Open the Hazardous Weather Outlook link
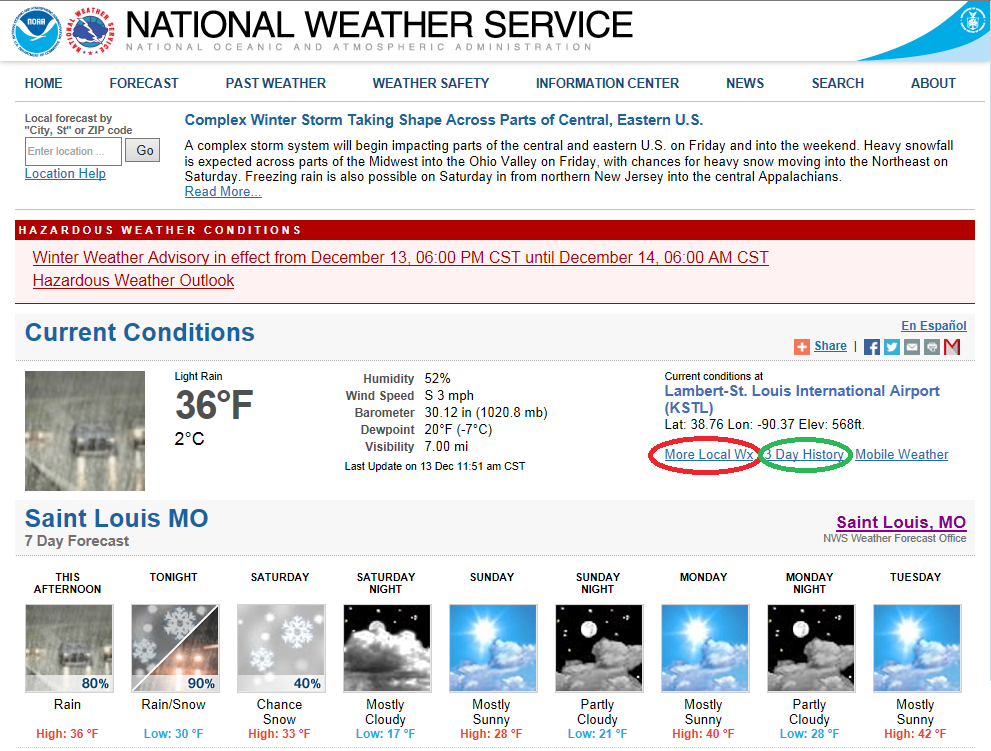 pyautogui.click(x=133, y=280)
